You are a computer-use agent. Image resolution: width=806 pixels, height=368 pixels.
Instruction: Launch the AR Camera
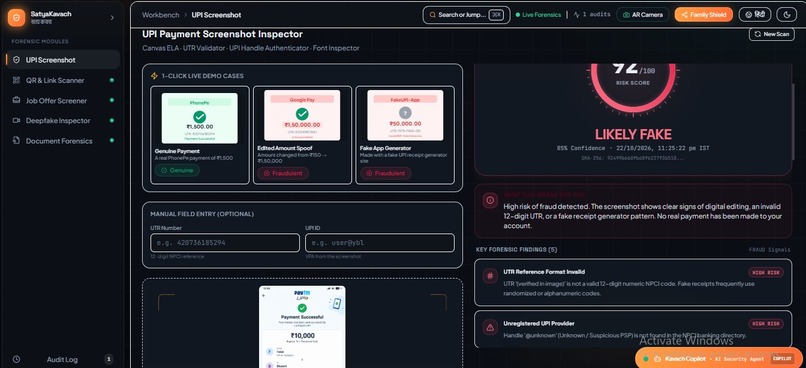click(643, 15)
